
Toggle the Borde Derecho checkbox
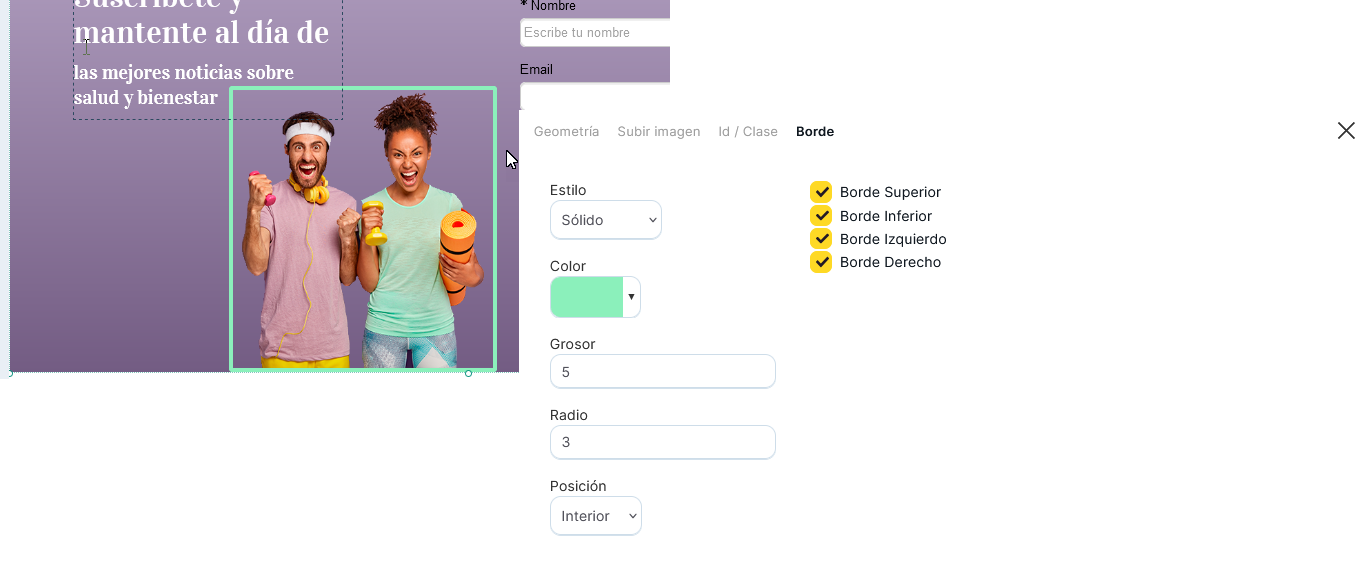tap(821, 262)
